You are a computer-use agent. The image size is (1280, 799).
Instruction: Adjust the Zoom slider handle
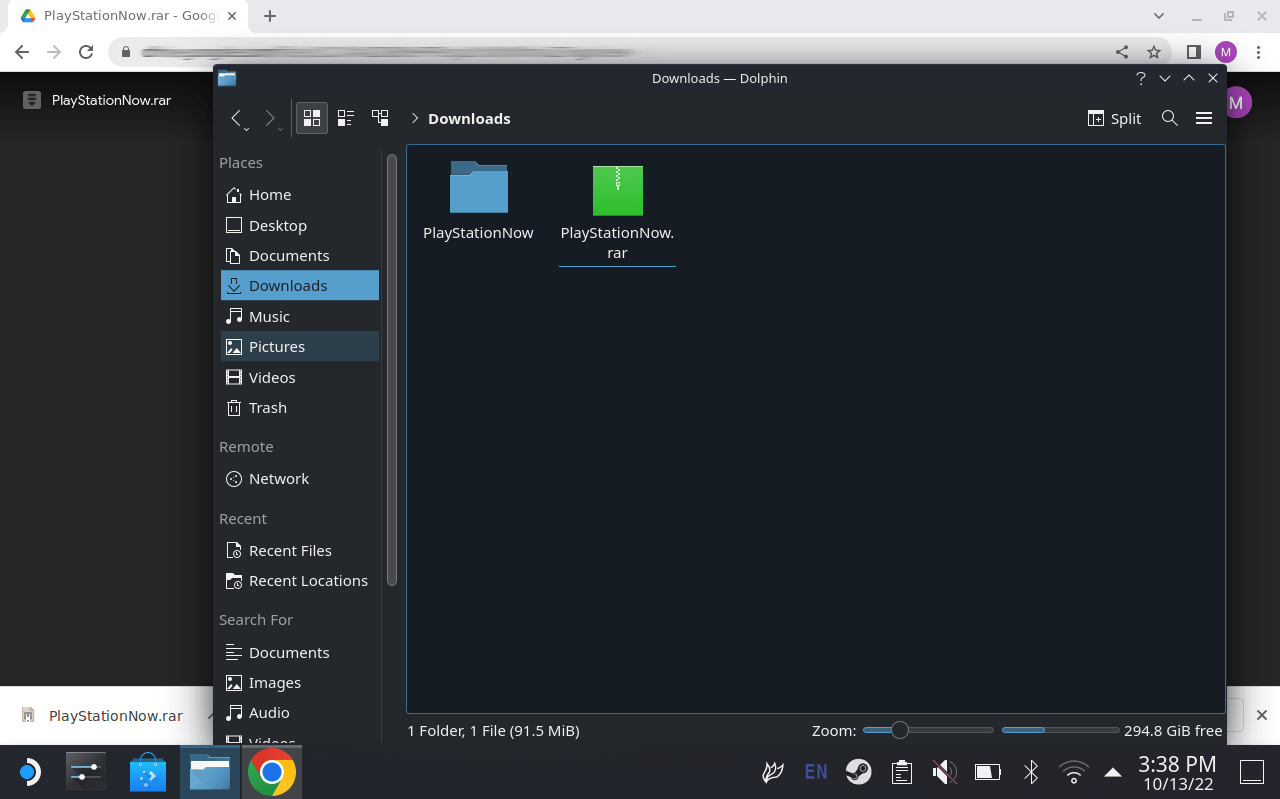point(899,730)
